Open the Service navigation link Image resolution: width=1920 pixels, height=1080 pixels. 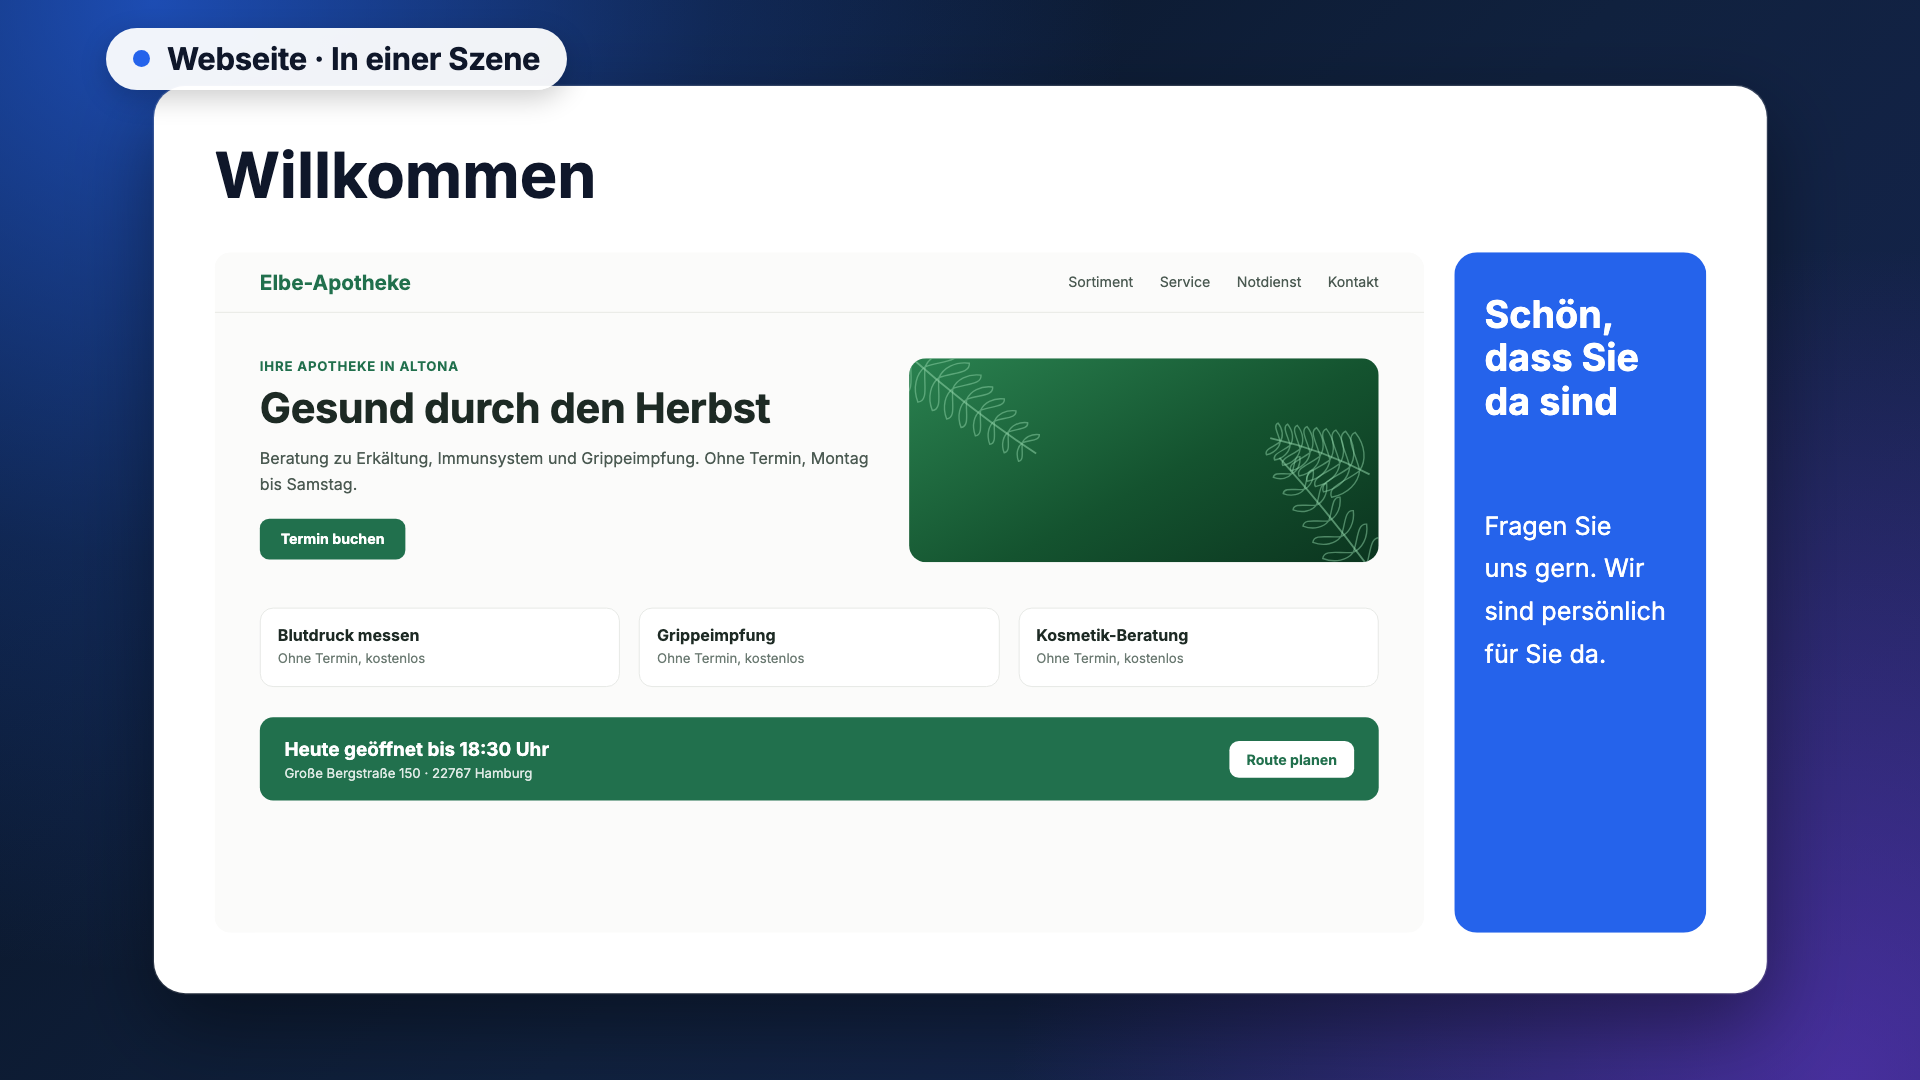pos(1184,282)
